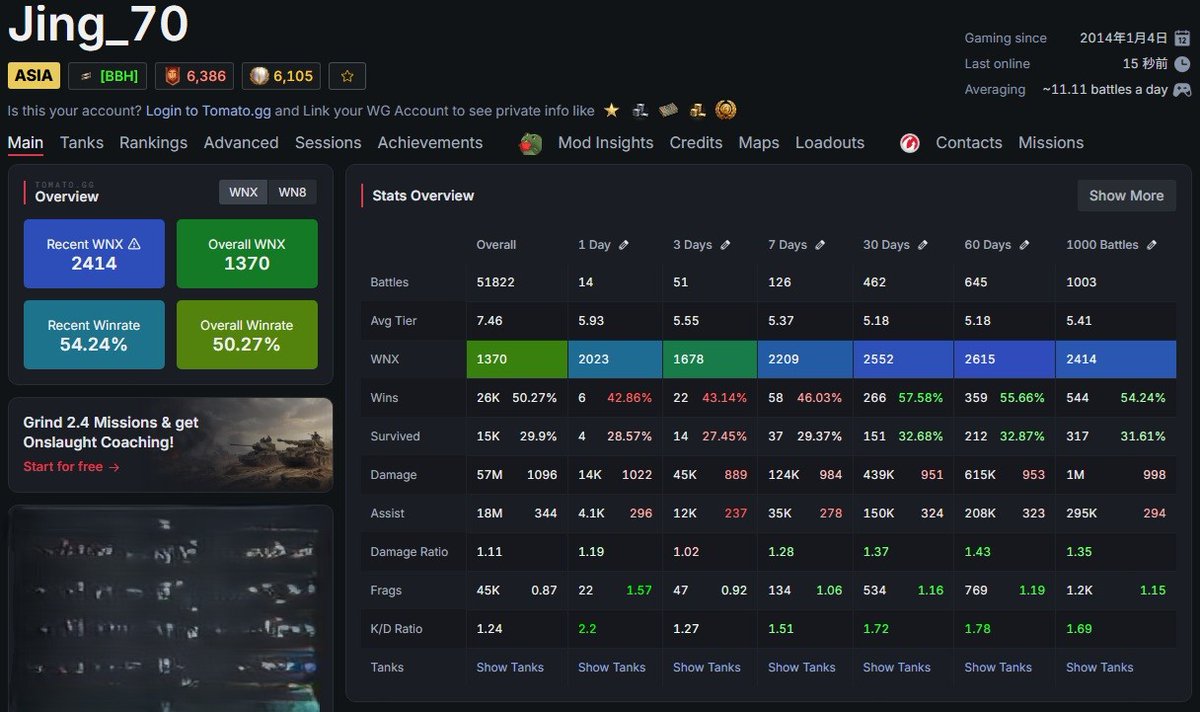Switch to the Sessions tab
The width and height of the screenshot is (1200, 712).
tap(328, 143)
